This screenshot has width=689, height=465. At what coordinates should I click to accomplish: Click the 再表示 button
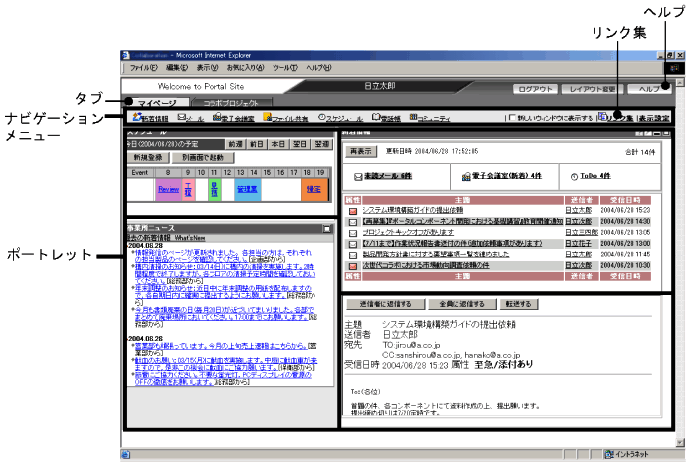coord(361,151)
